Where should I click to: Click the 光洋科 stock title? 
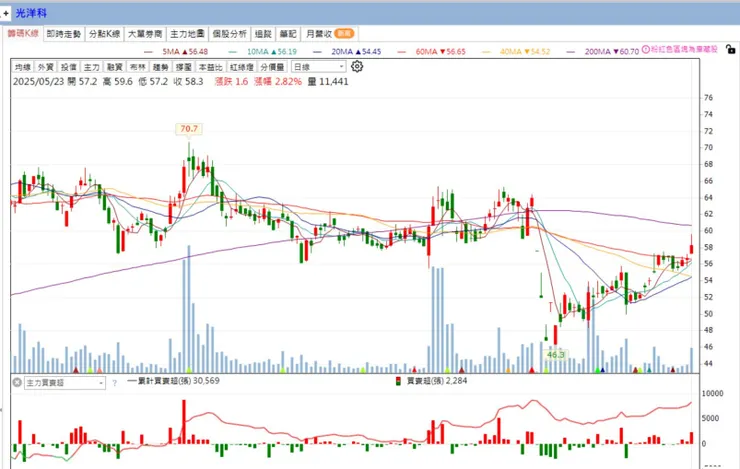(31, 13)
